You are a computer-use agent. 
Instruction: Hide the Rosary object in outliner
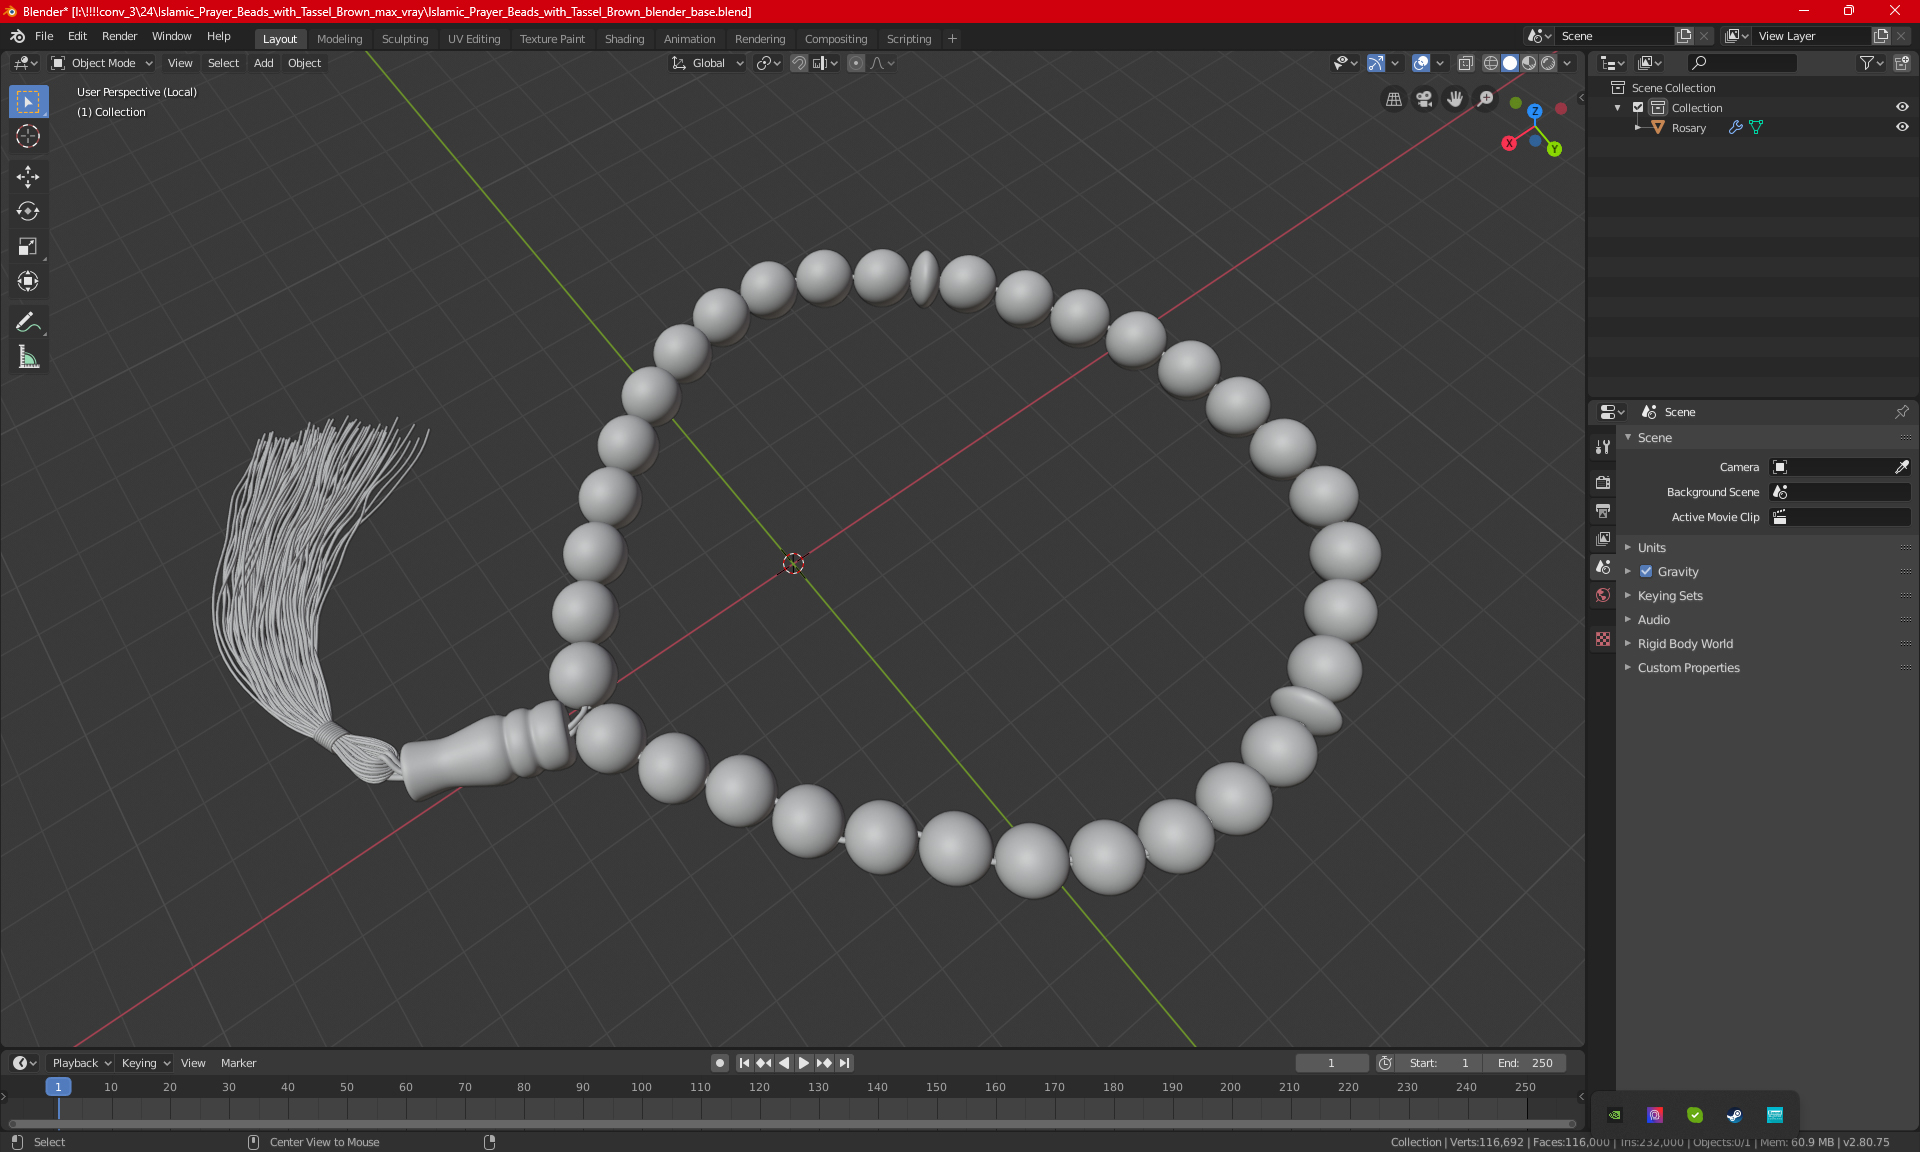click(x=1902, y=128)
